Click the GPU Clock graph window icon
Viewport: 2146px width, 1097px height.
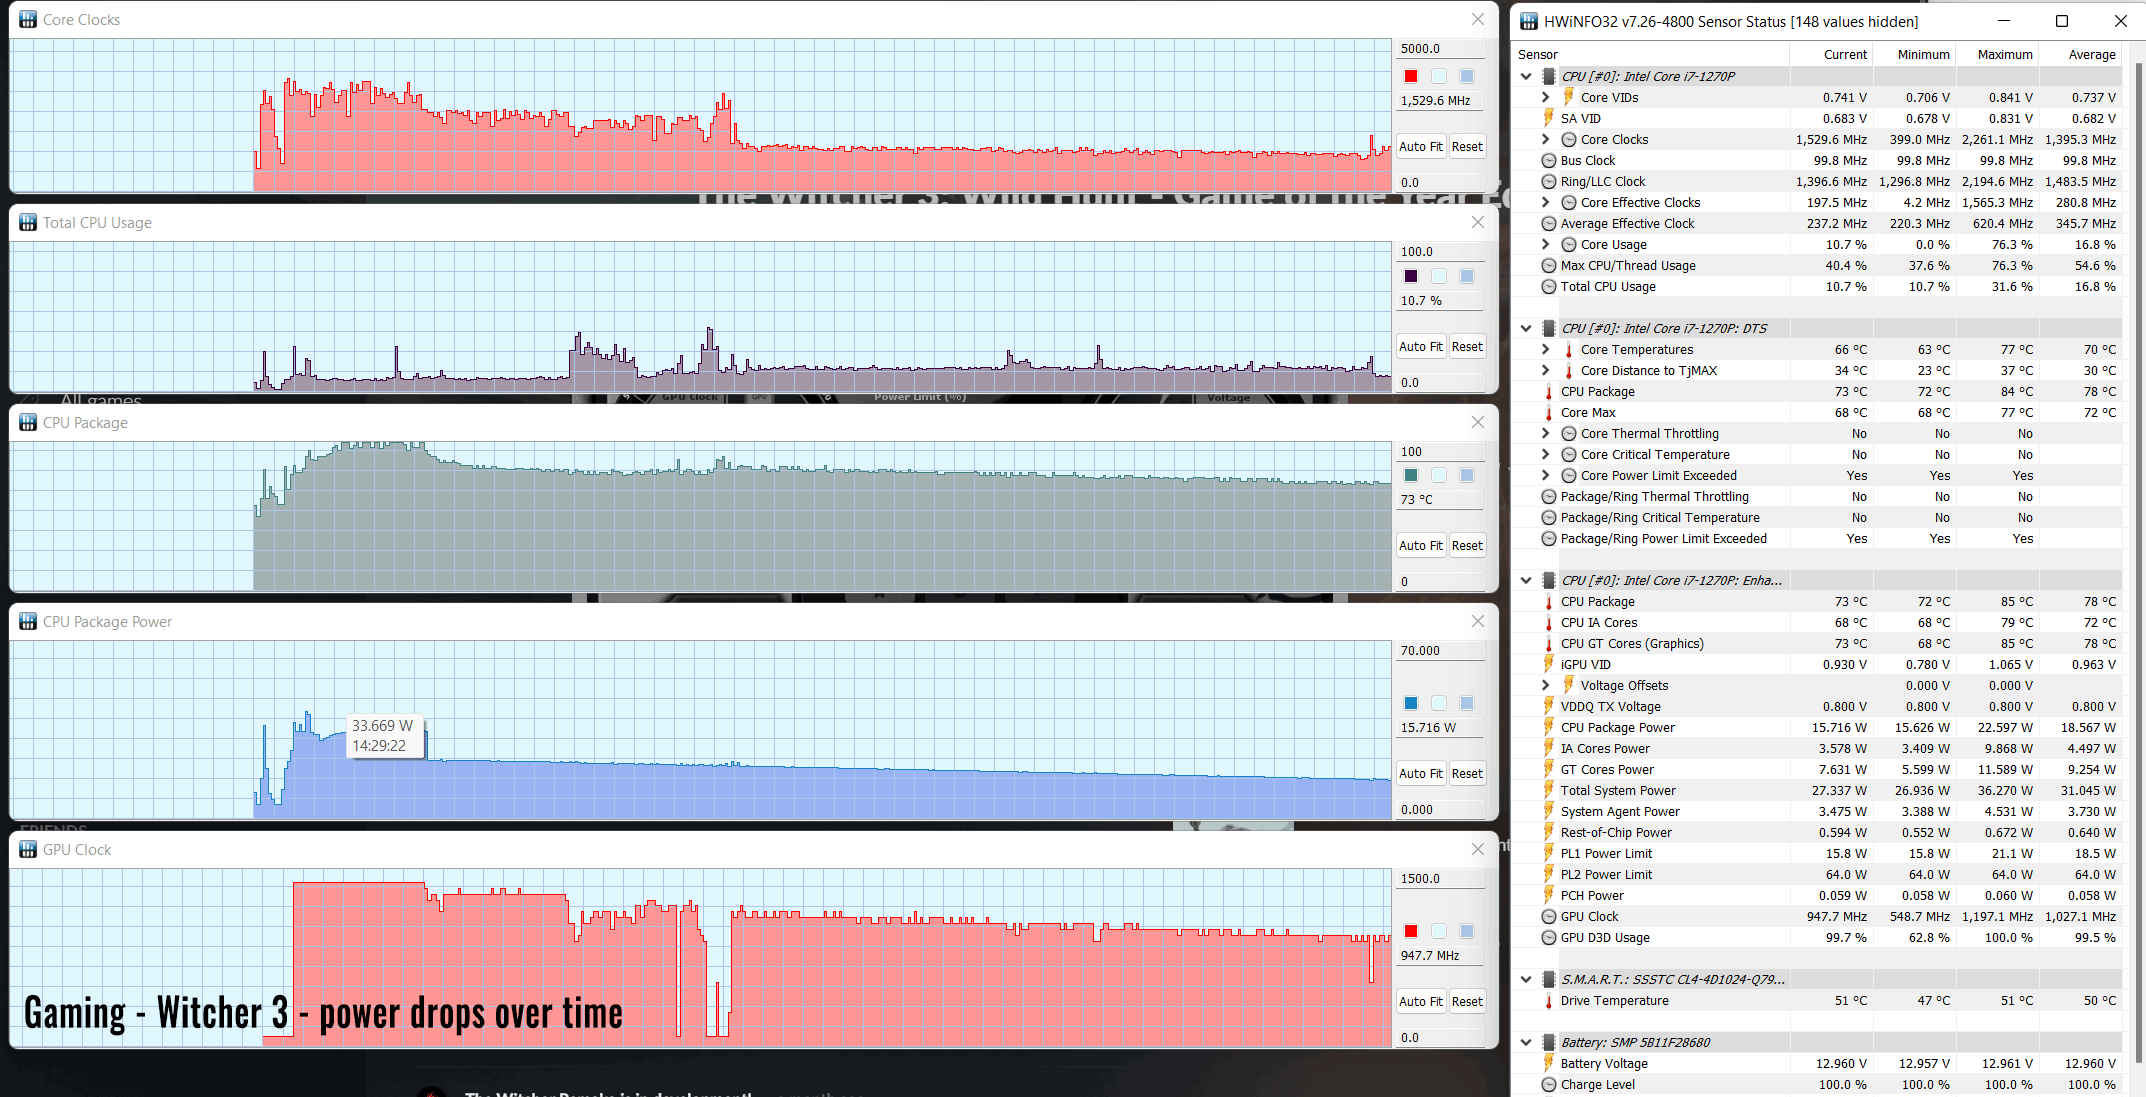coord(28,849)
